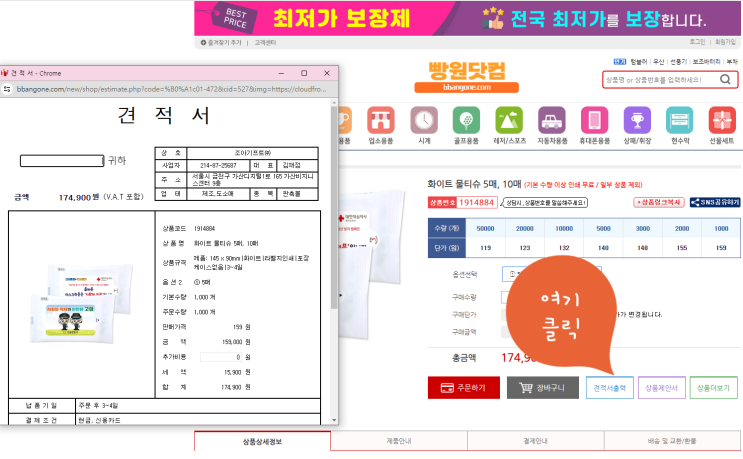The height and width of the screenshot is (459, 743).
Task: Click the 현금, 신용카드 payment terms cell
Action: click(198, 420)
